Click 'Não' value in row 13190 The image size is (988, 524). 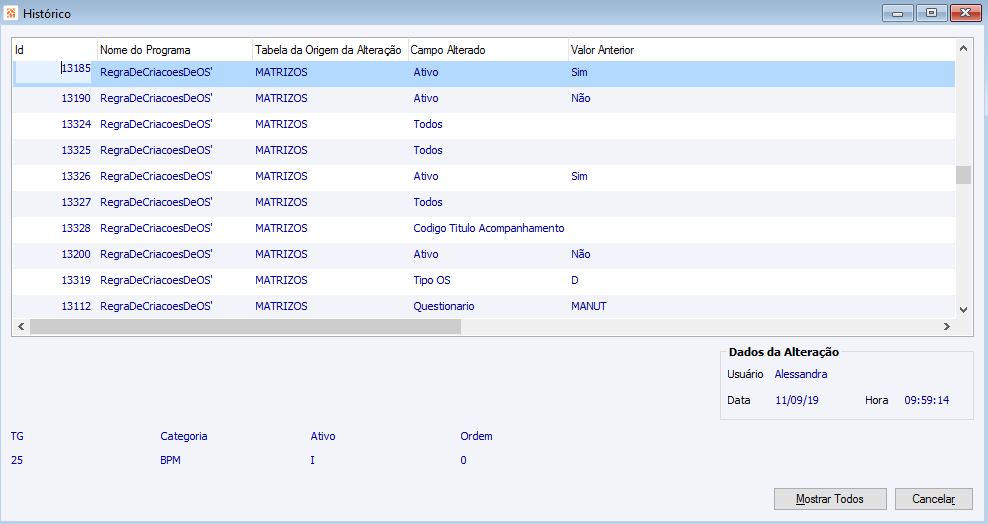(580, 98)
